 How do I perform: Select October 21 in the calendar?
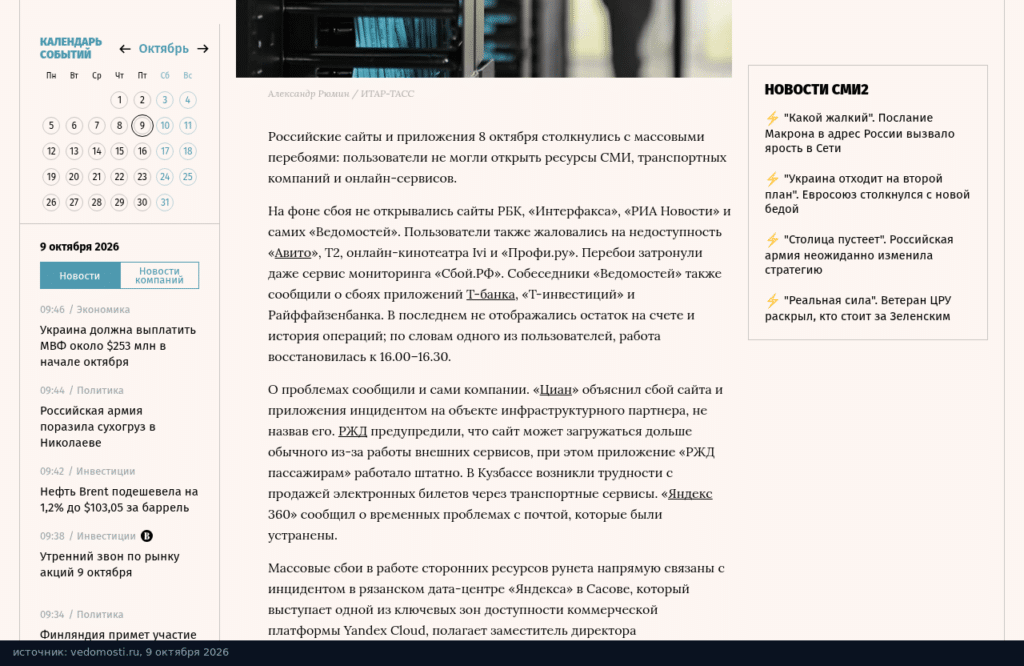click(97, 177)
